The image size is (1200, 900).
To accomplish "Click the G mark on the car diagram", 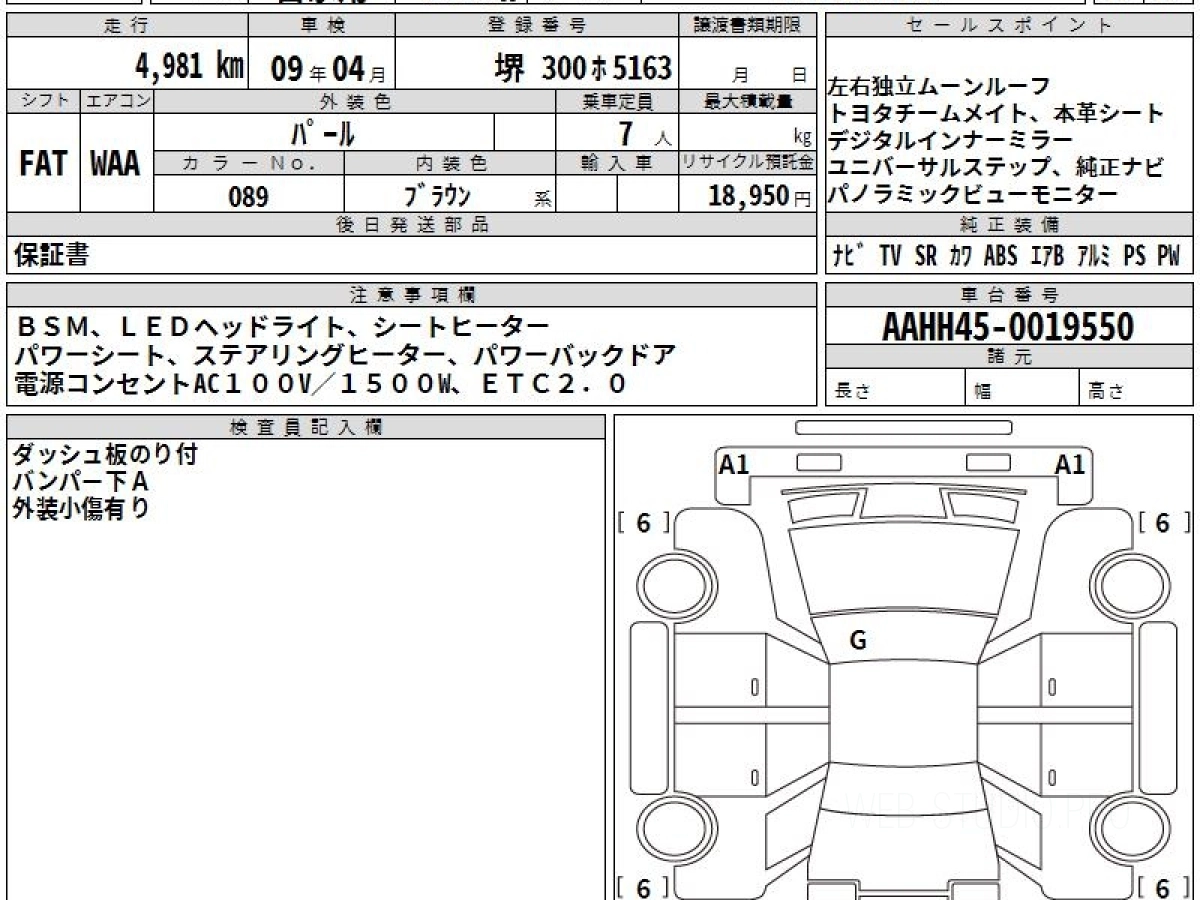I will click(857, 641).
